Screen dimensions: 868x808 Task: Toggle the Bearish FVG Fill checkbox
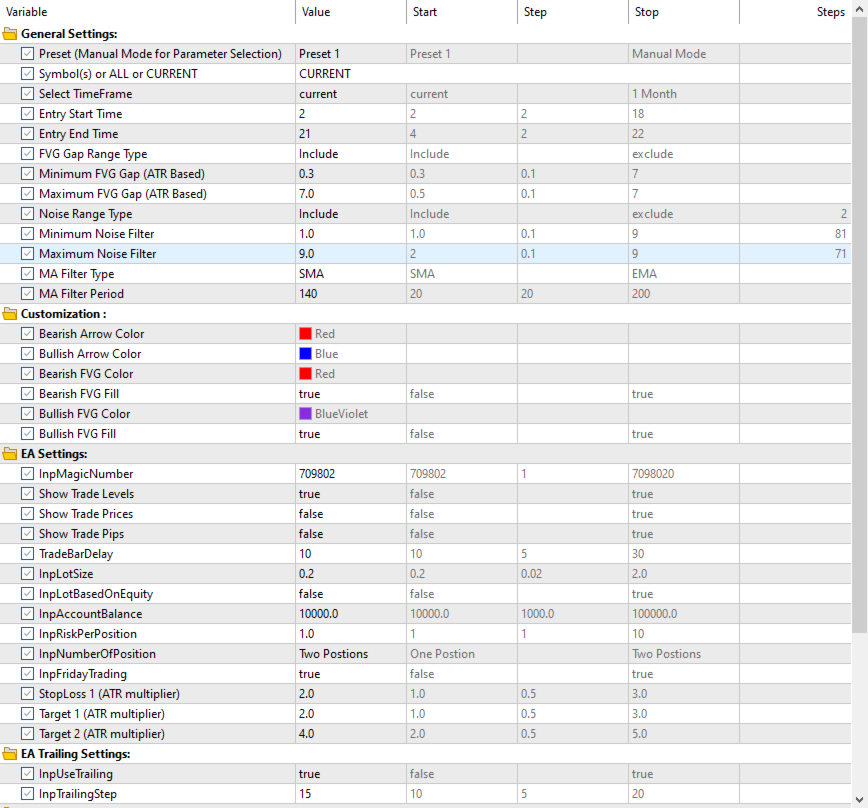click(27, 393)
